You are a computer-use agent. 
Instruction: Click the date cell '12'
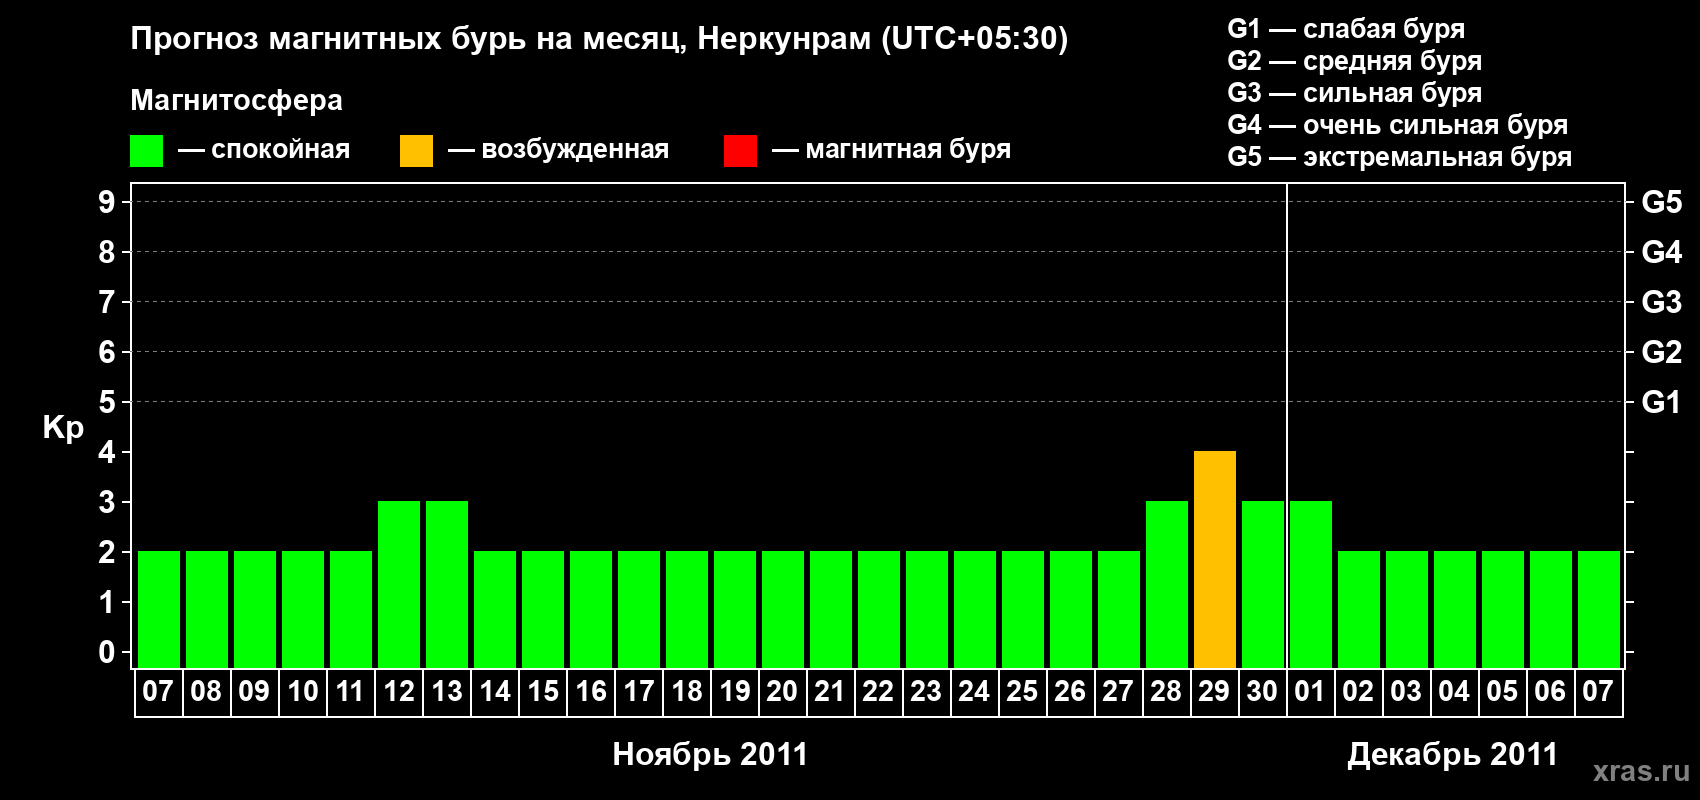(399, 692)
